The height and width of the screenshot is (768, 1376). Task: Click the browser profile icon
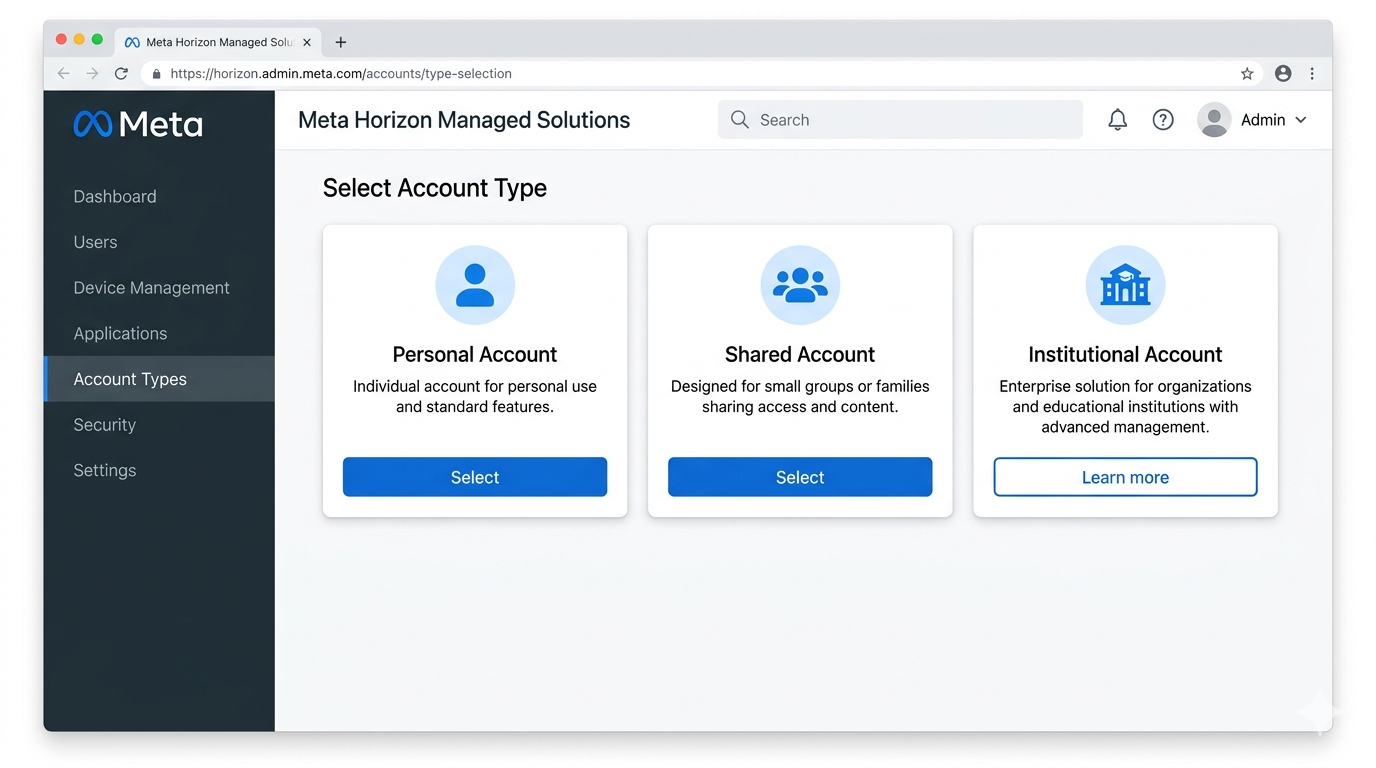pyautogui.click(x=1283, y=74)
